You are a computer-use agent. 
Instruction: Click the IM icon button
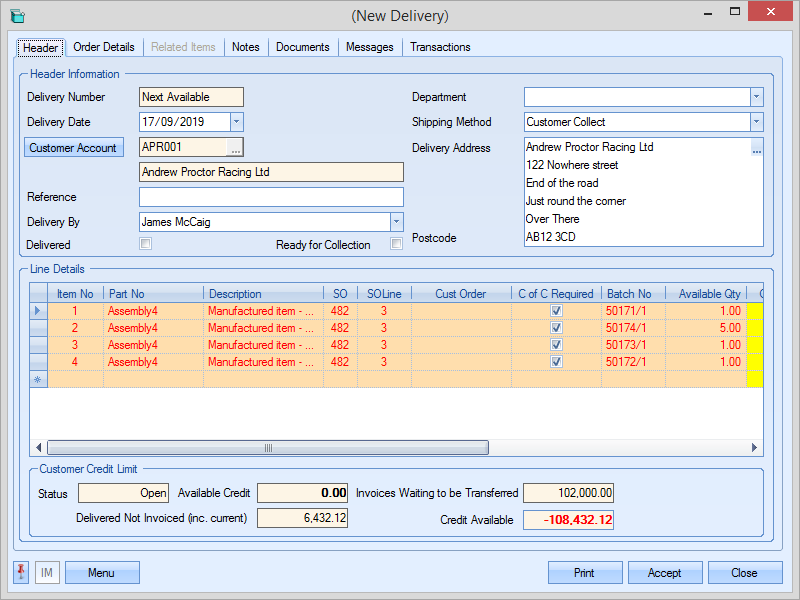coord(47,573)
